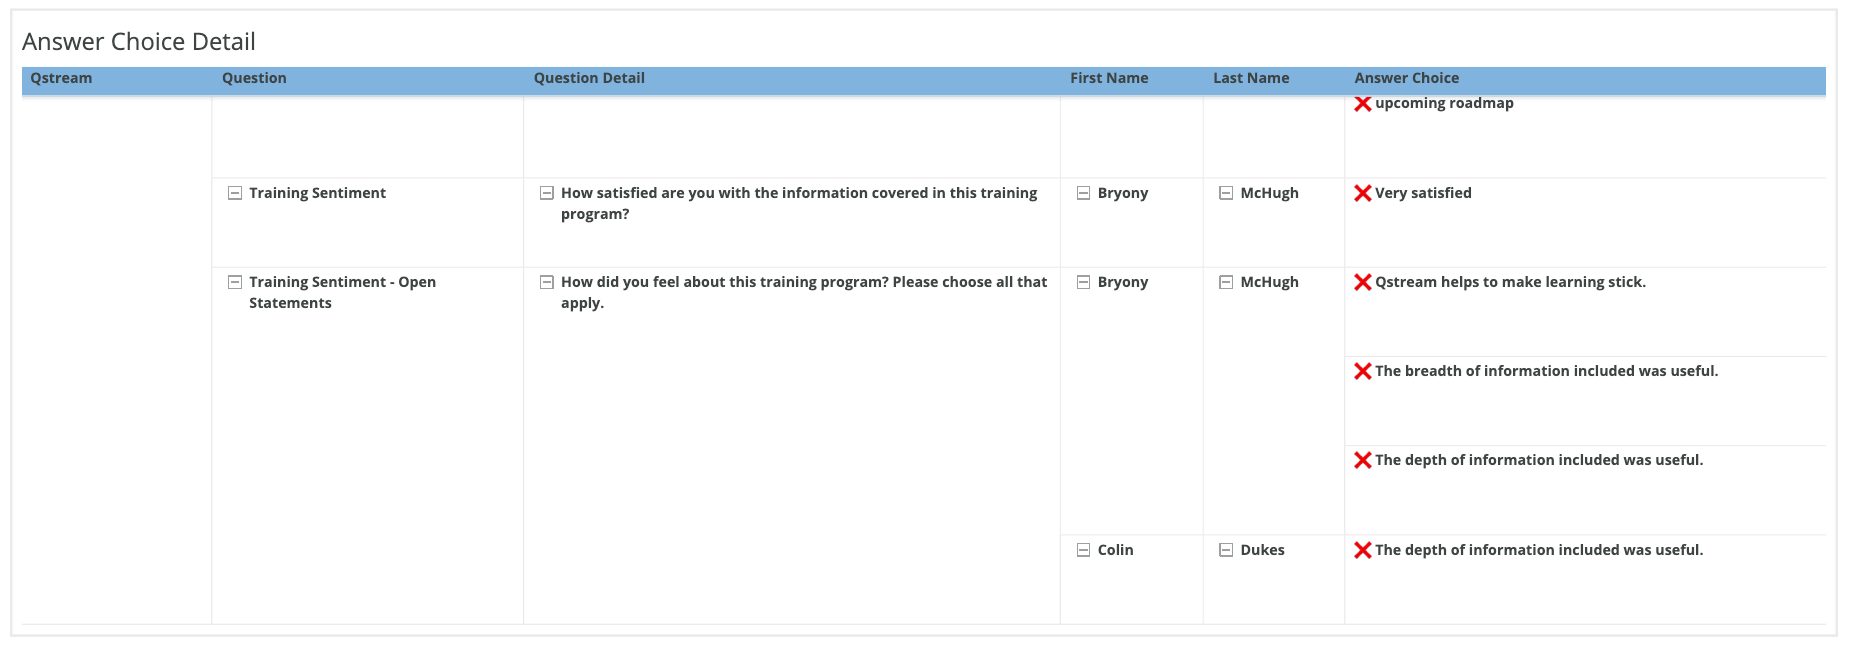This screenshot has width=1856, height=664.
Task: Select 'McHugh' in the Open Statements row
Action: tap(1269, 282)
